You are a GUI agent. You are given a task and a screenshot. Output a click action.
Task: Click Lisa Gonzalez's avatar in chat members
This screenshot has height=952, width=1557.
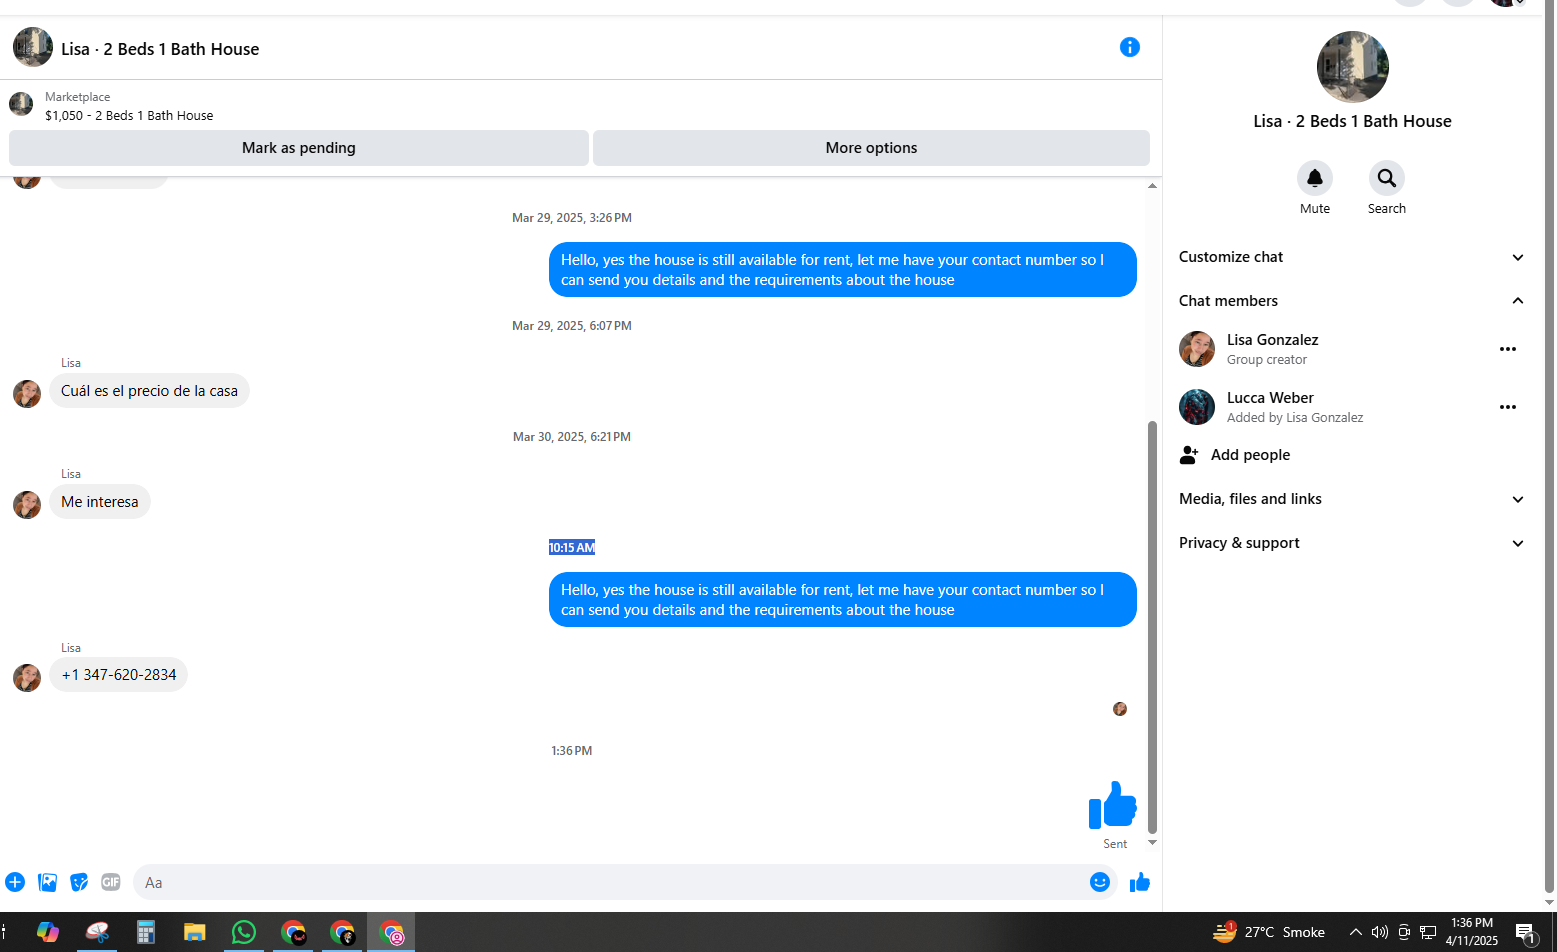pos(1197,349)
